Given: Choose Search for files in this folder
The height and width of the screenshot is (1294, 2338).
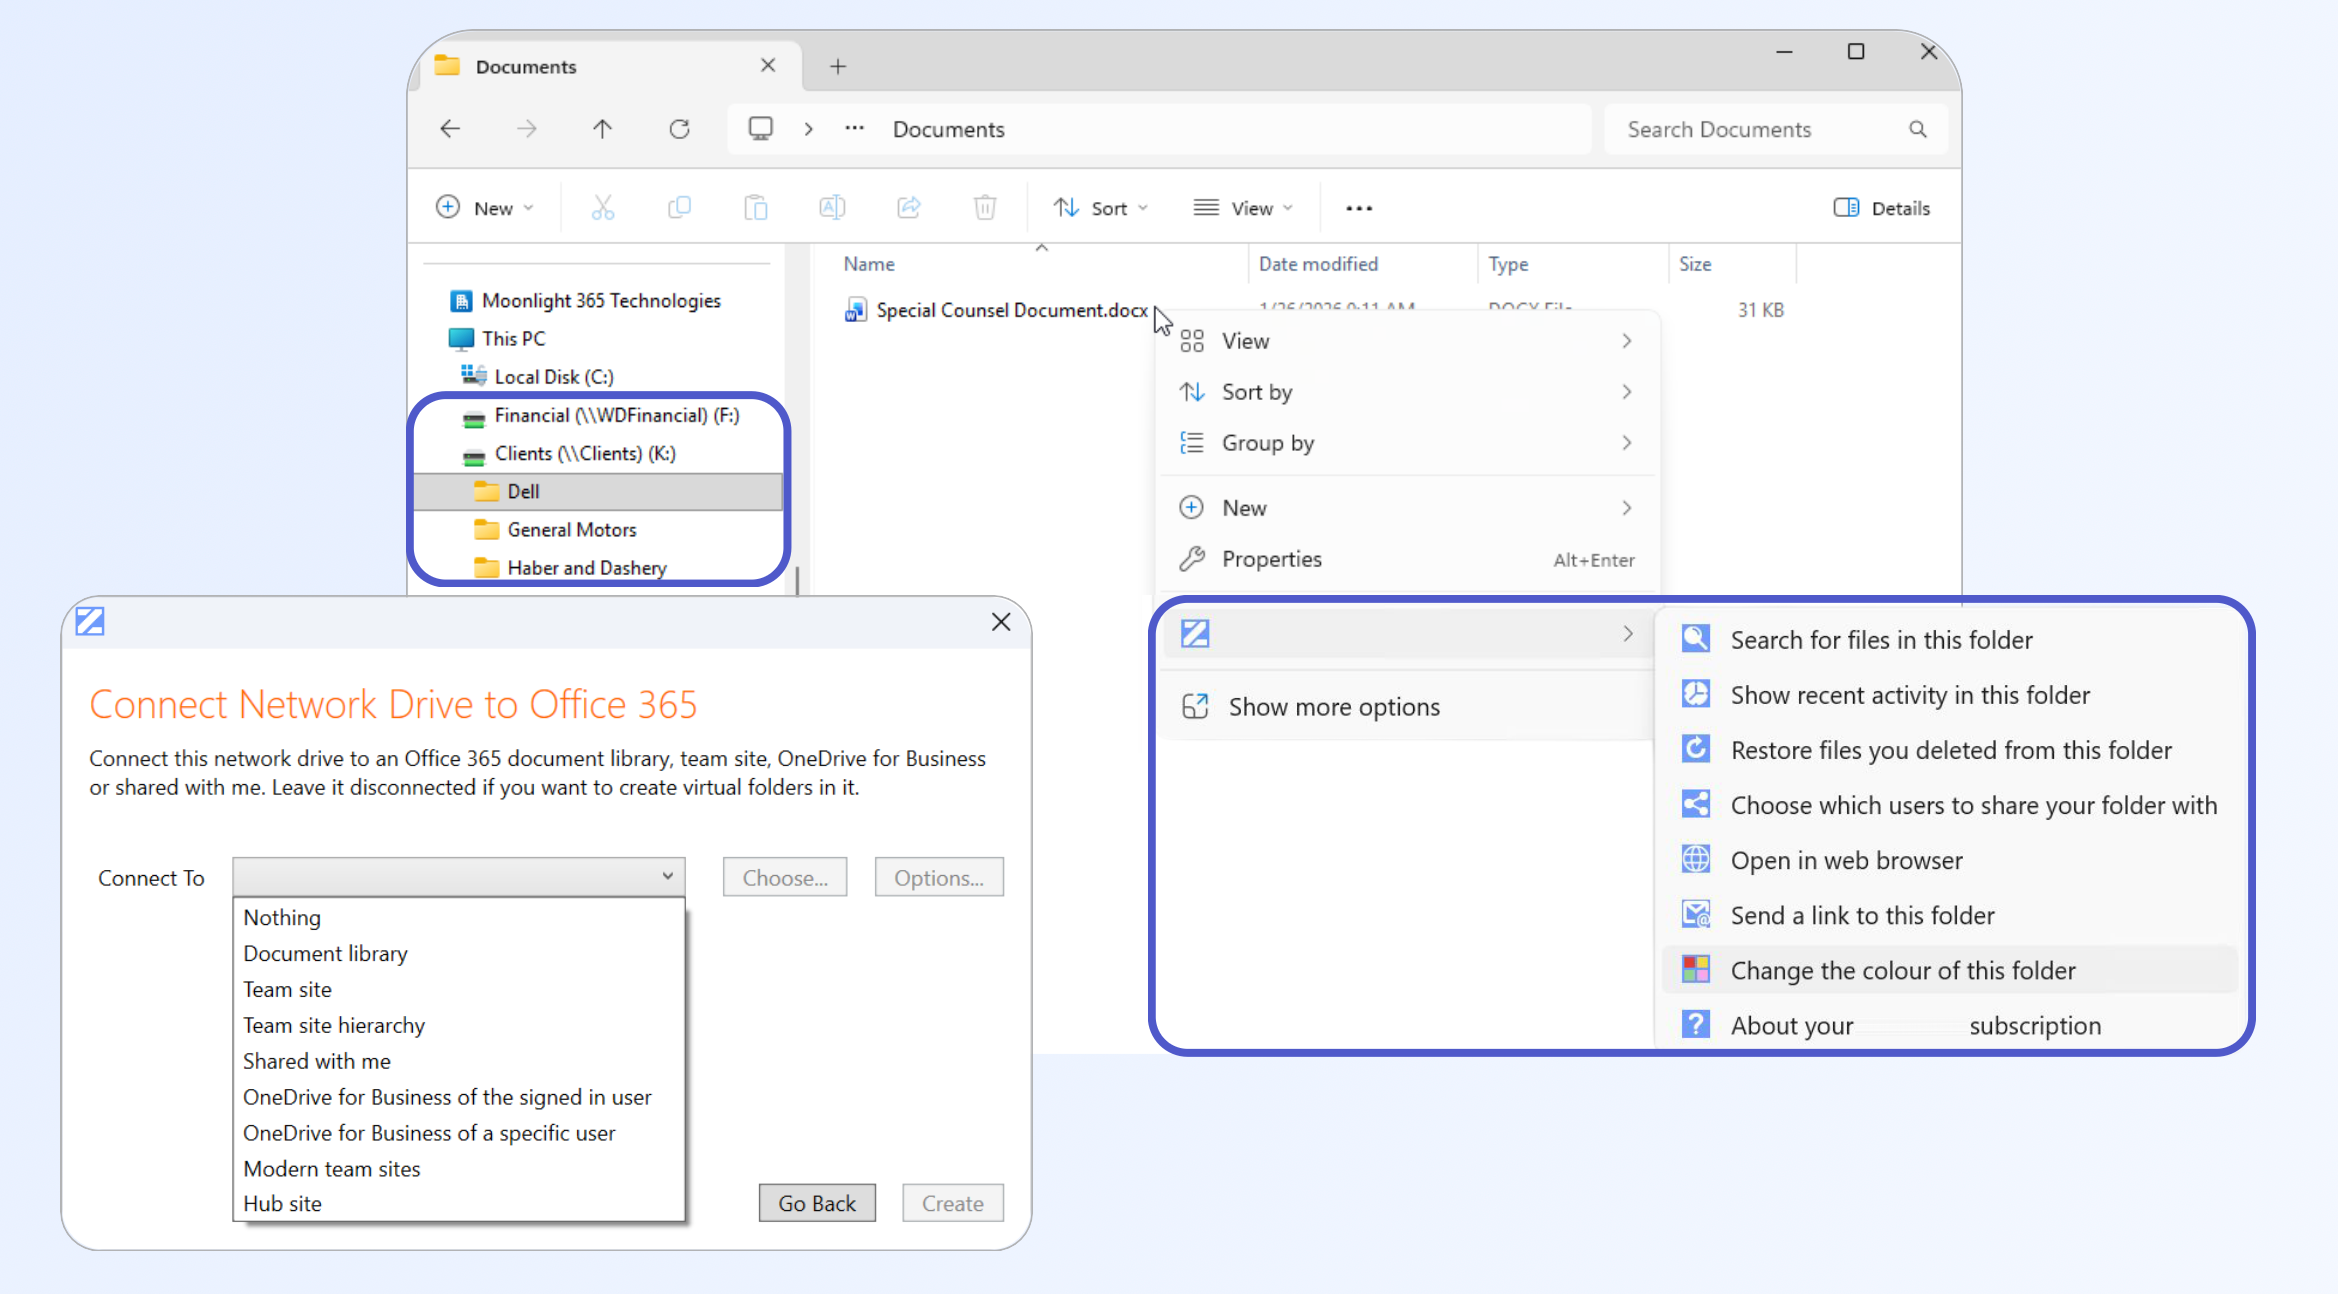Looking at the screenshot, I should point(1947,640).
